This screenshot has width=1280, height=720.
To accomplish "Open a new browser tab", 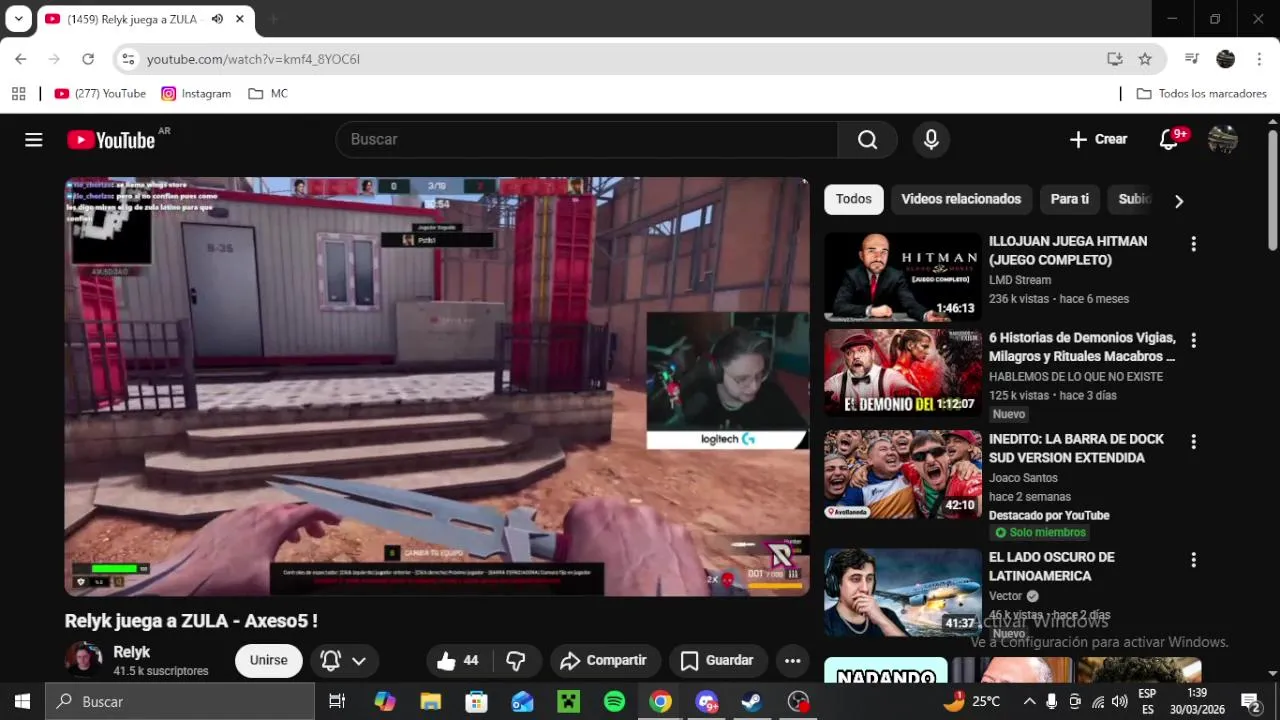I will pyautogui.click(x=273, y=19).
